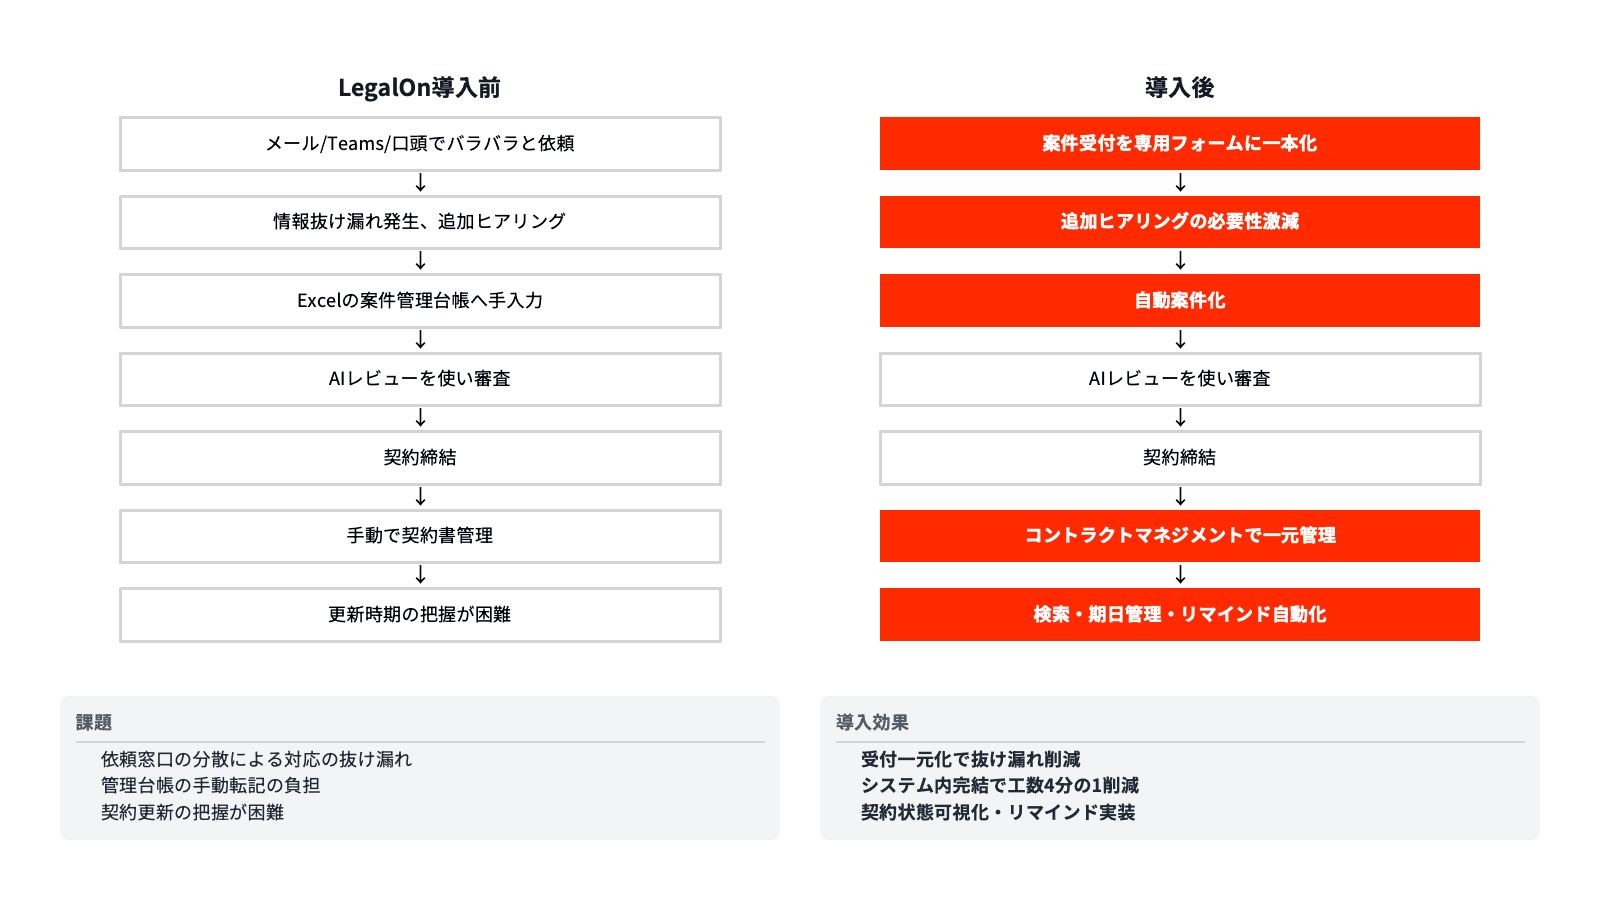Viewport: 1600px width, 900px height.
Task: Click the arrow below the メール/Teams/口頭 box
Action: pos(420,183)
